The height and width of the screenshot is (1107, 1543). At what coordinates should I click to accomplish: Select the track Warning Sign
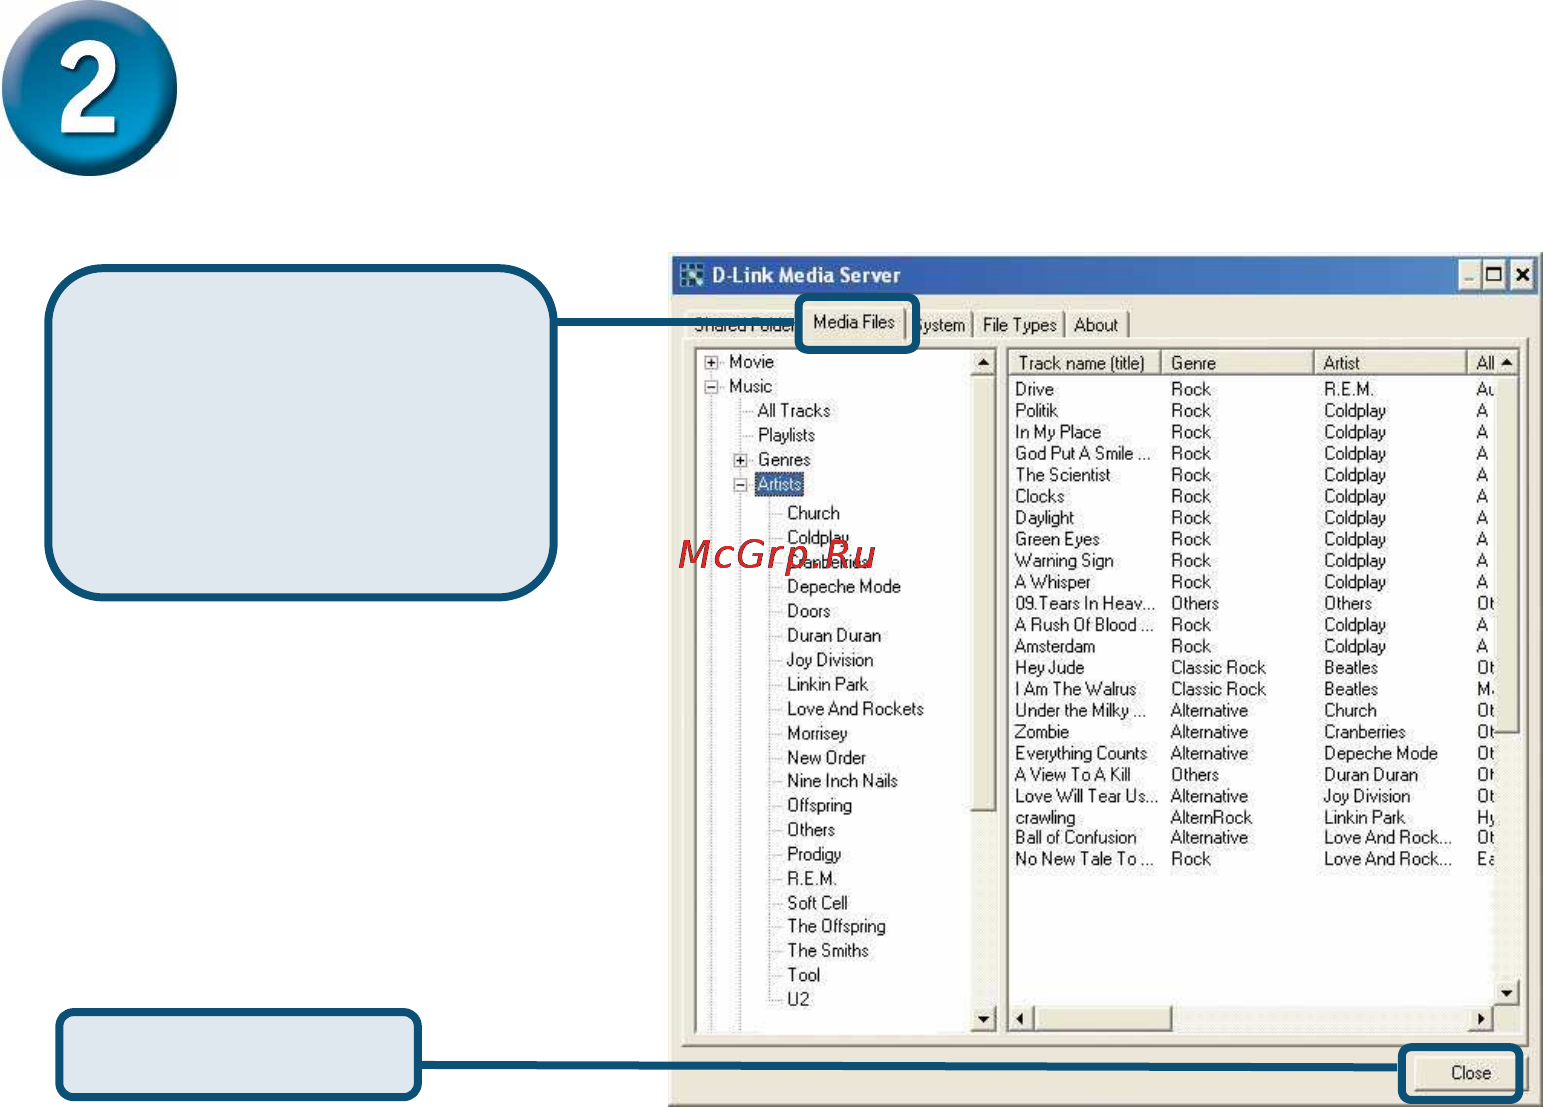coord(1064,561)
